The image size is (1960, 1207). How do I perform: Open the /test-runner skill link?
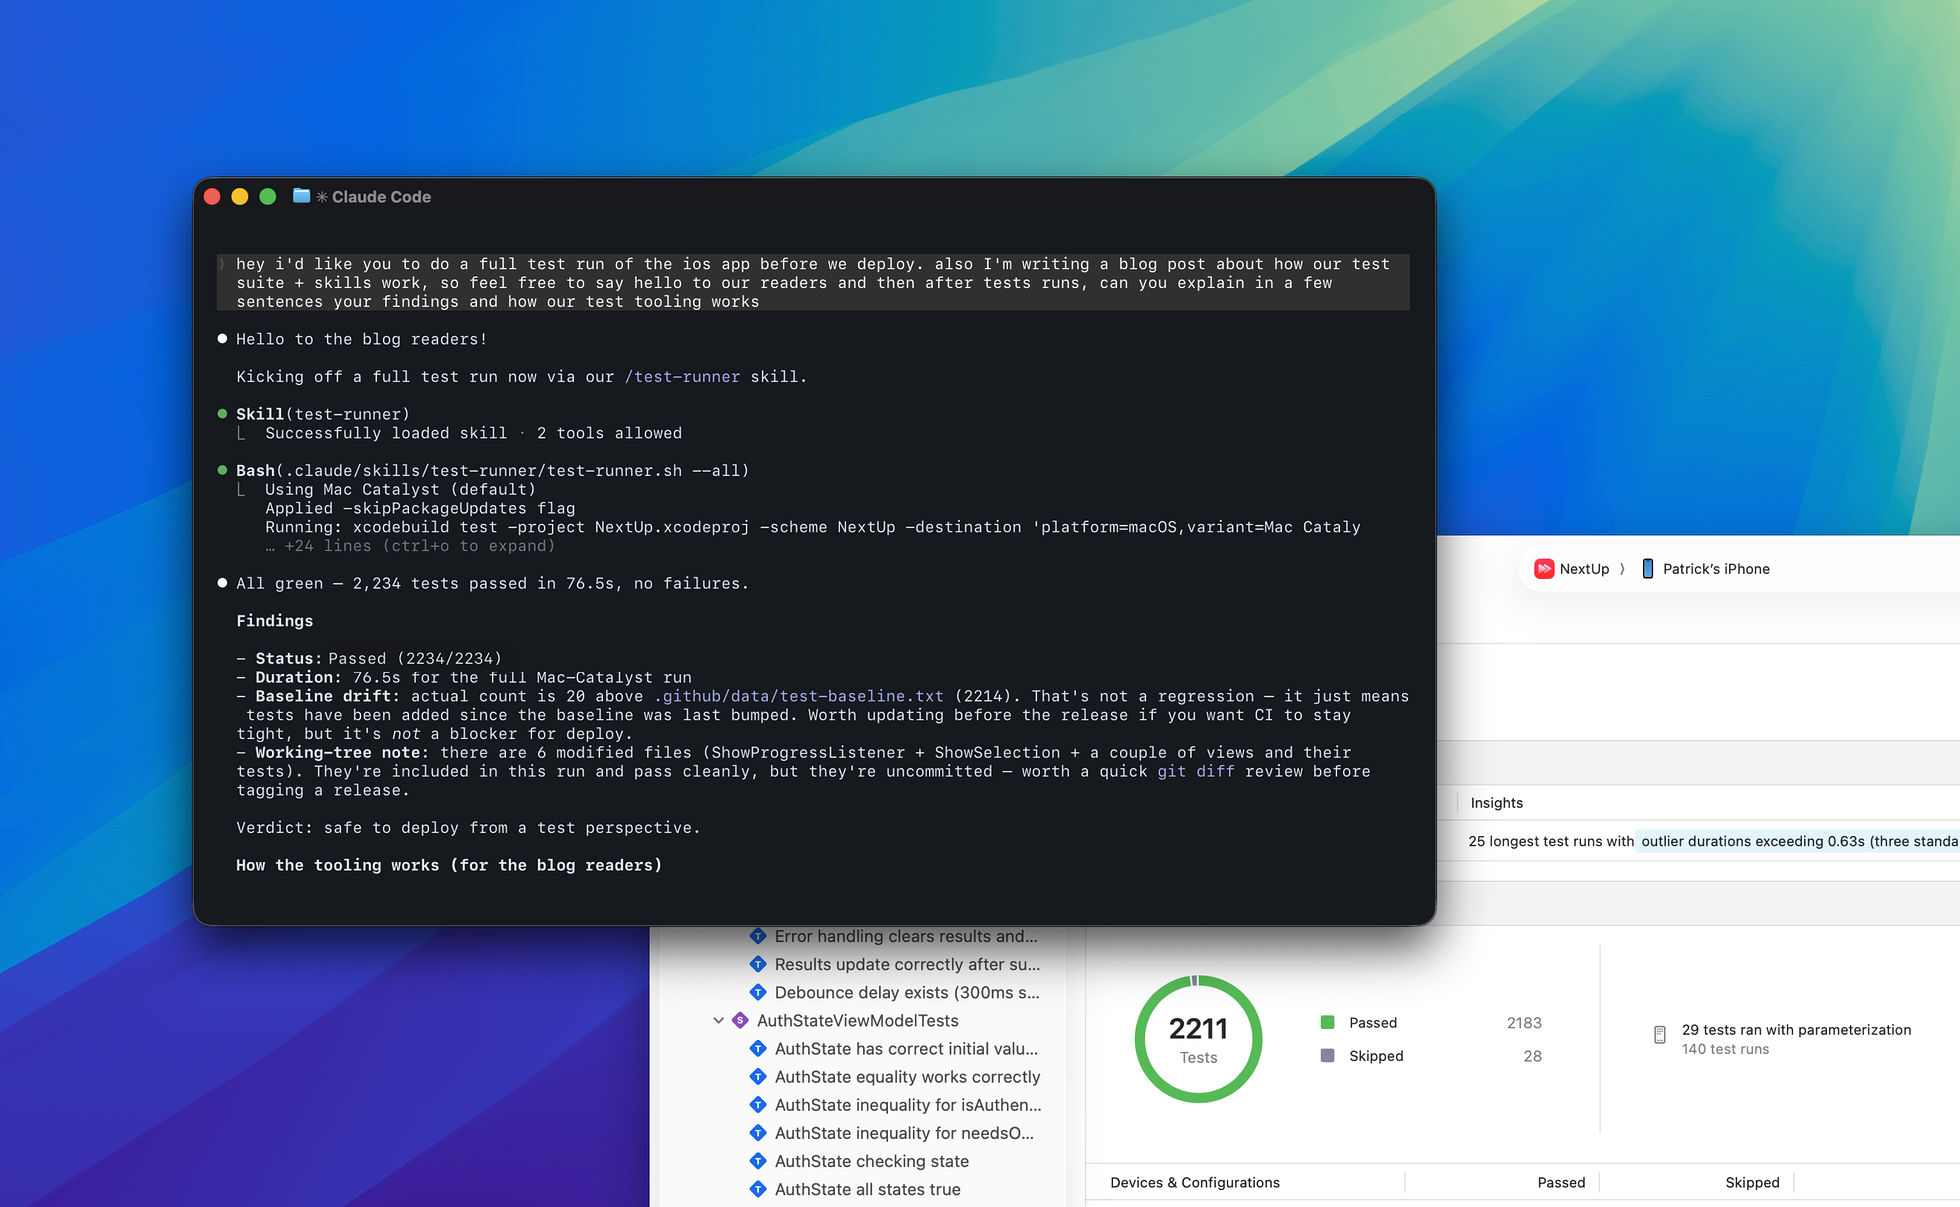point(682,377)
